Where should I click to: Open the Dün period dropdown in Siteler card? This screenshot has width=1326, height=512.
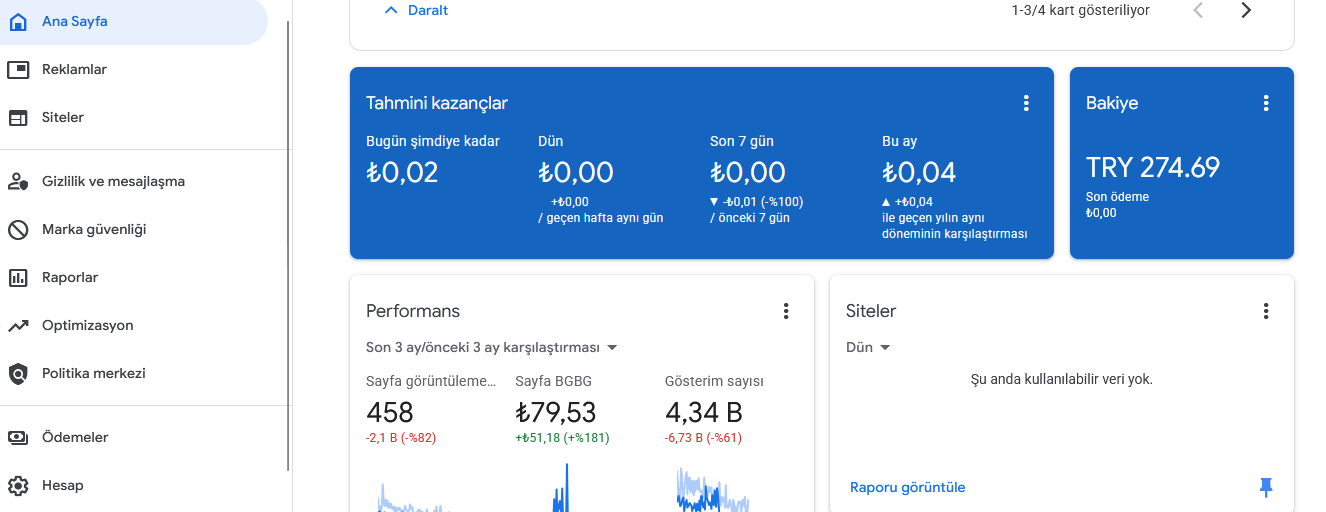tap(868, 347)
